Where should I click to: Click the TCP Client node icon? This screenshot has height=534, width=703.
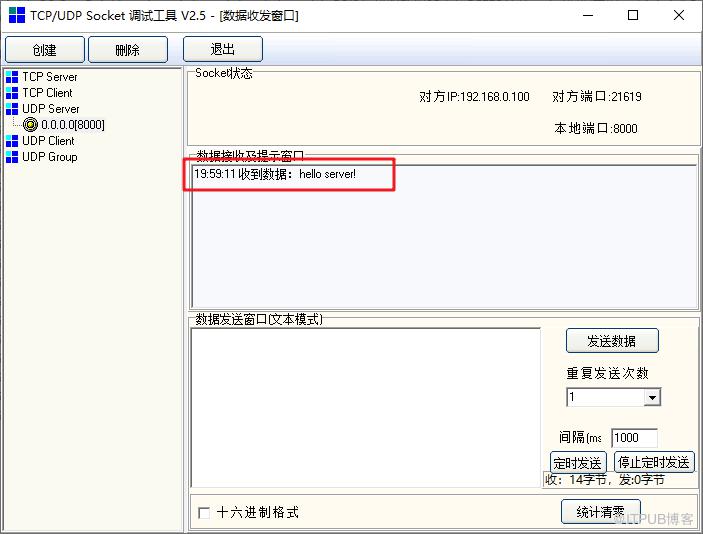12,93
